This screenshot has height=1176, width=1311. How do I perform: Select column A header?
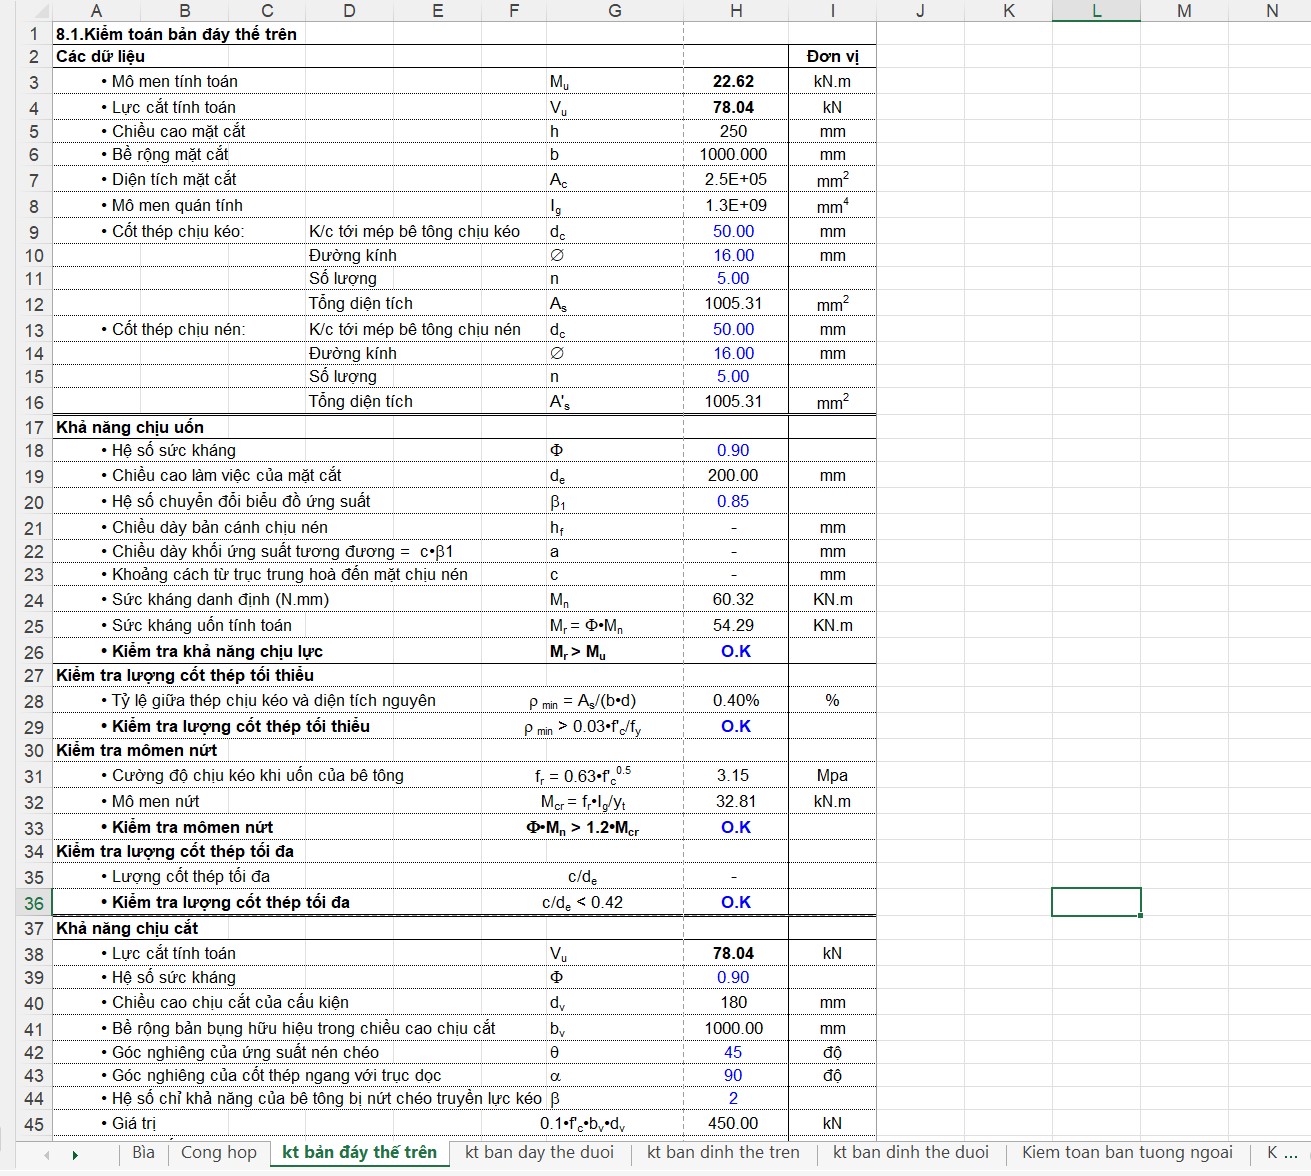coord(96,11)
